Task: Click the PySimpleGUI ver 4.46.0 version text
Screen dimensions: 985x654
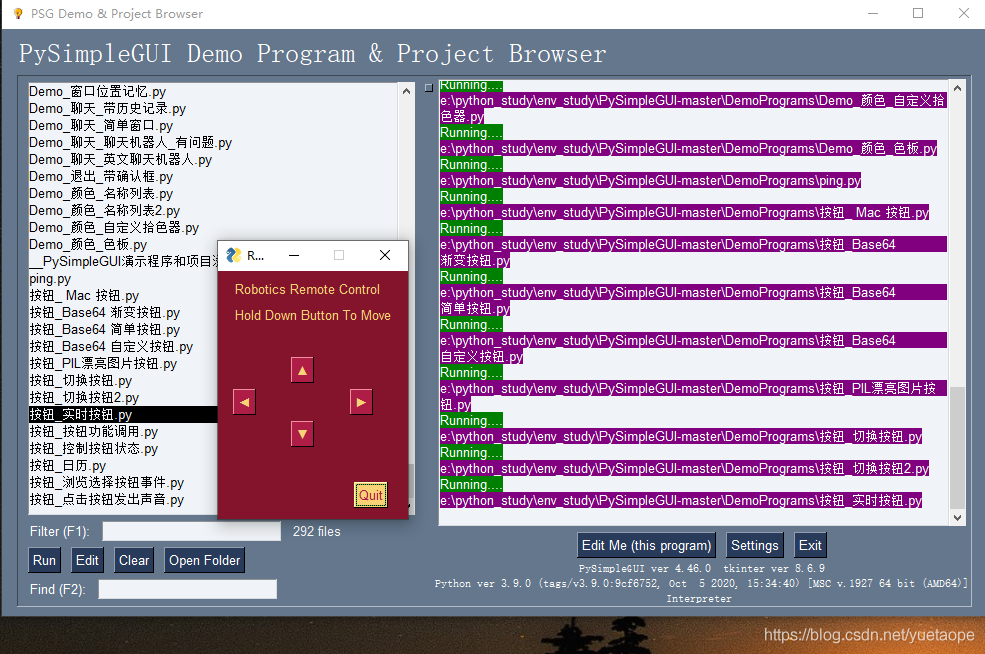Action: click(645, 569)
